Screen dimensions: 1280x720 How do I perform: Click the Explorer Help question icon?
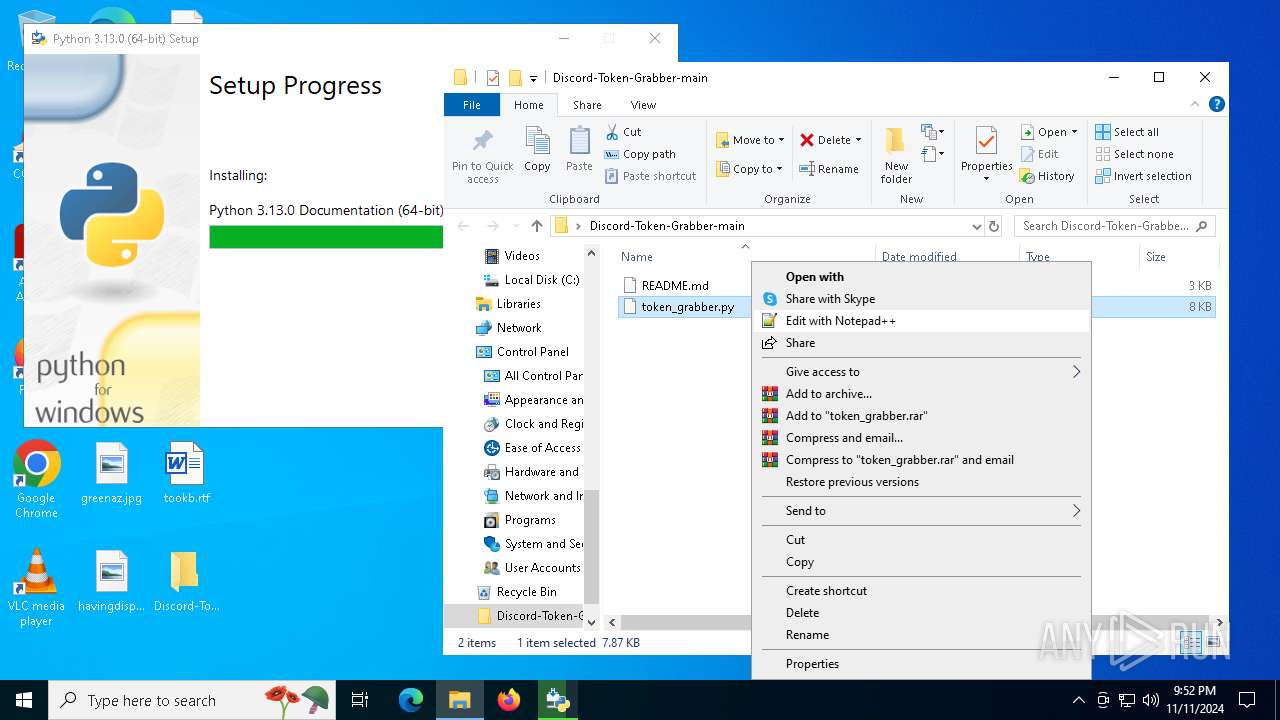pyautogui.click(x=1216, y=104)
